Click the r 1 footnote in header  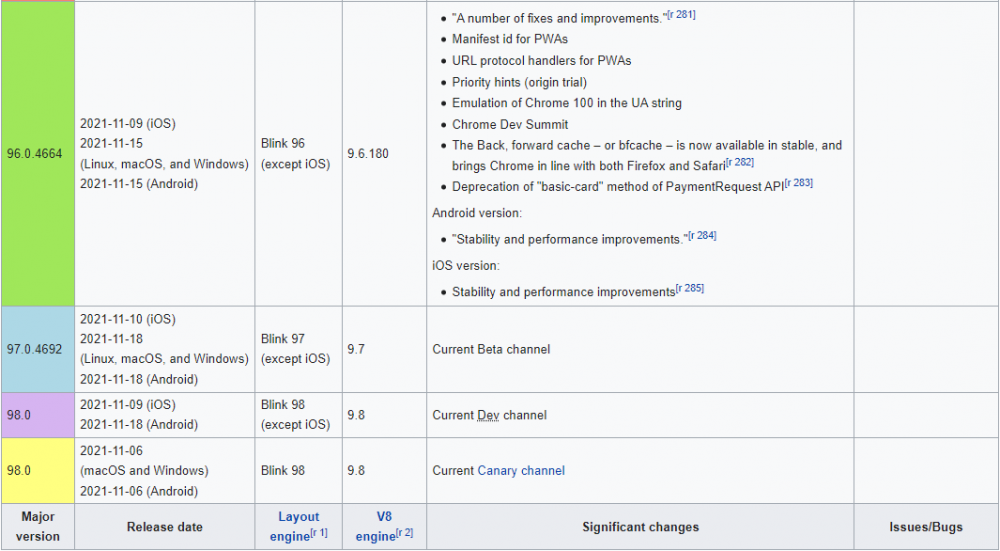[317, 534]
